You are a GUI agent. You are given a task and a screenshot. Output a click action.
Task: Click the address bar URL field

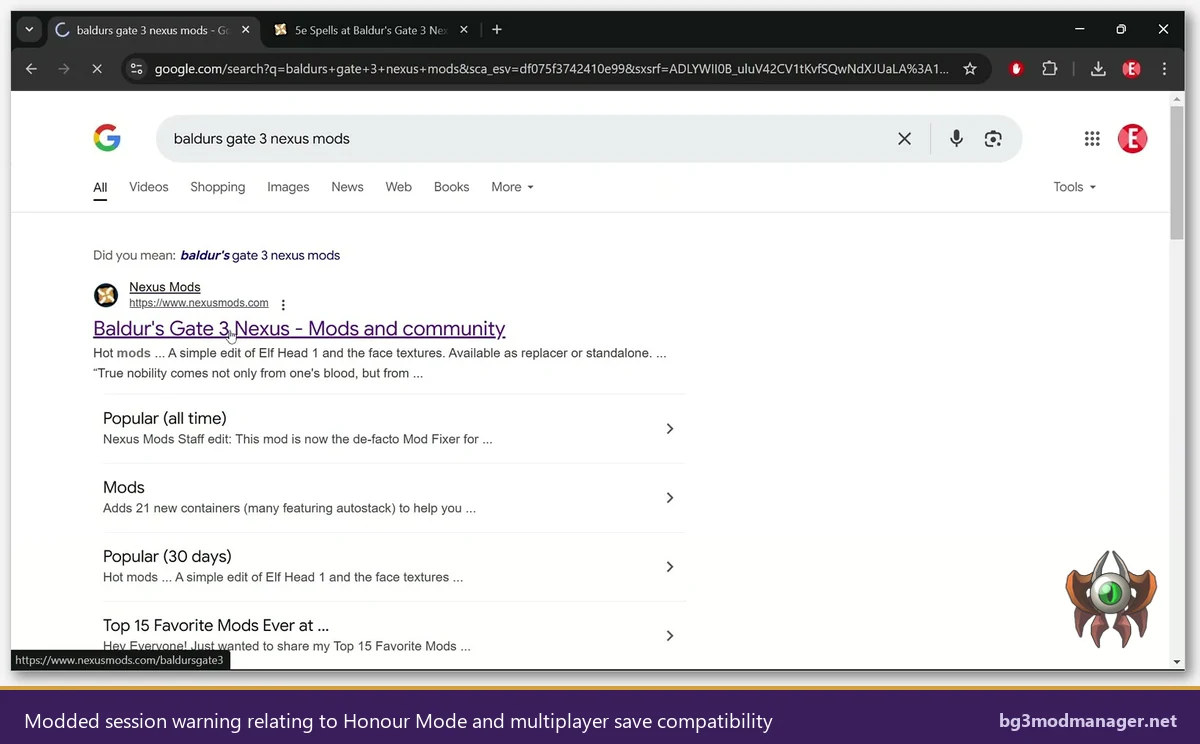[x=550, y=69]
